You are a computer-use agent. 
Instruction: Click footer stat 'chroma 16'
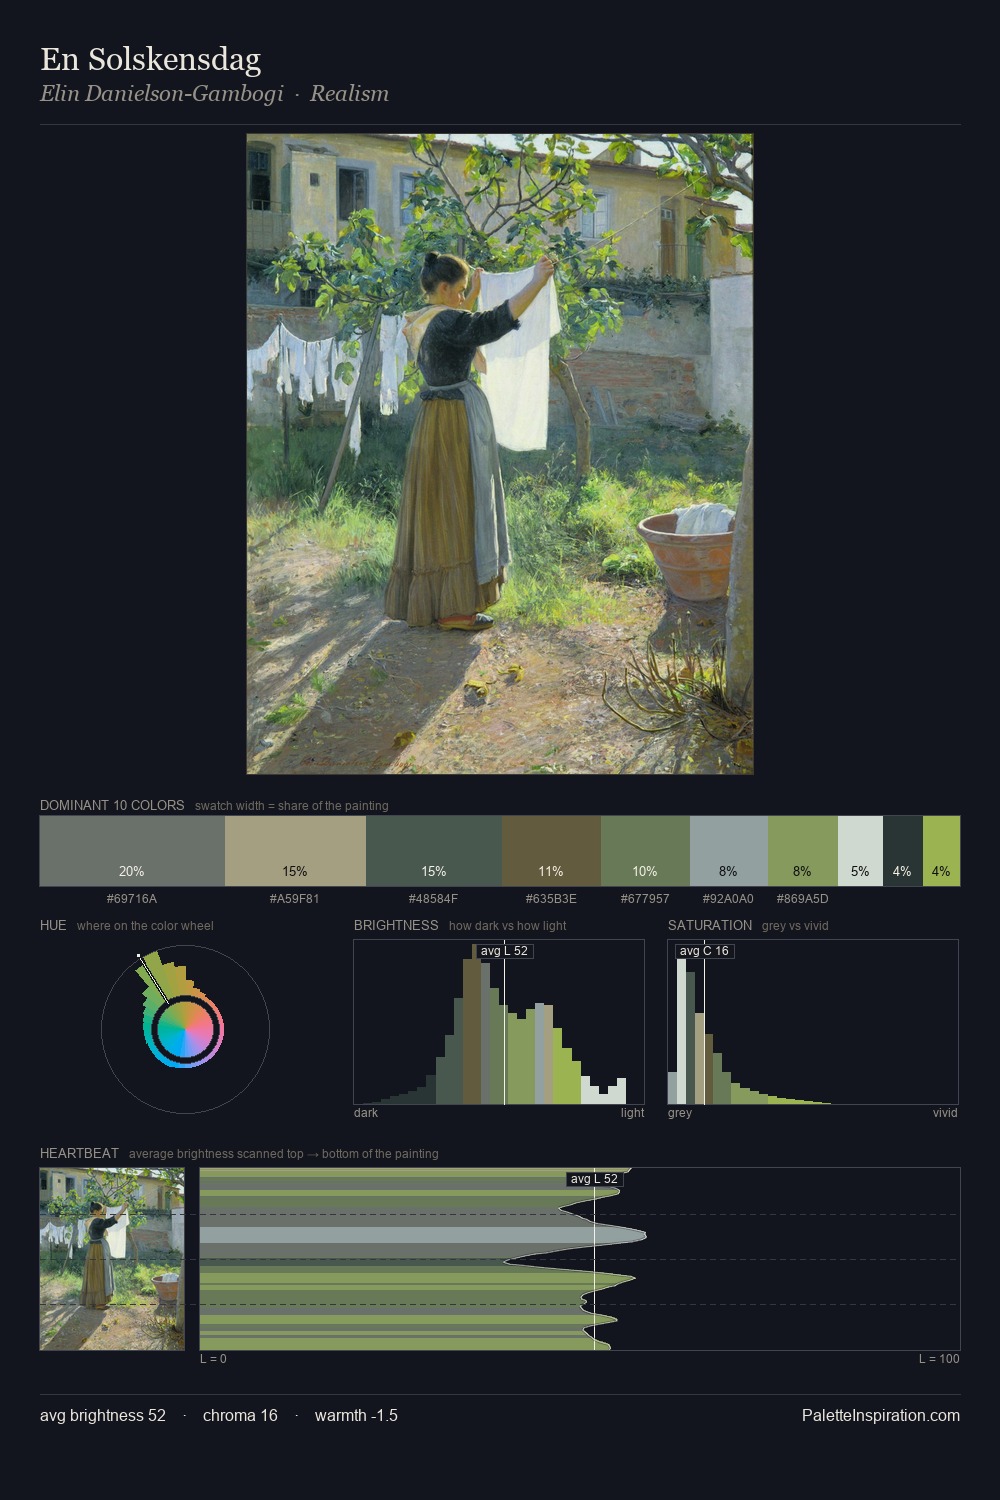[x=240, y=1415]
